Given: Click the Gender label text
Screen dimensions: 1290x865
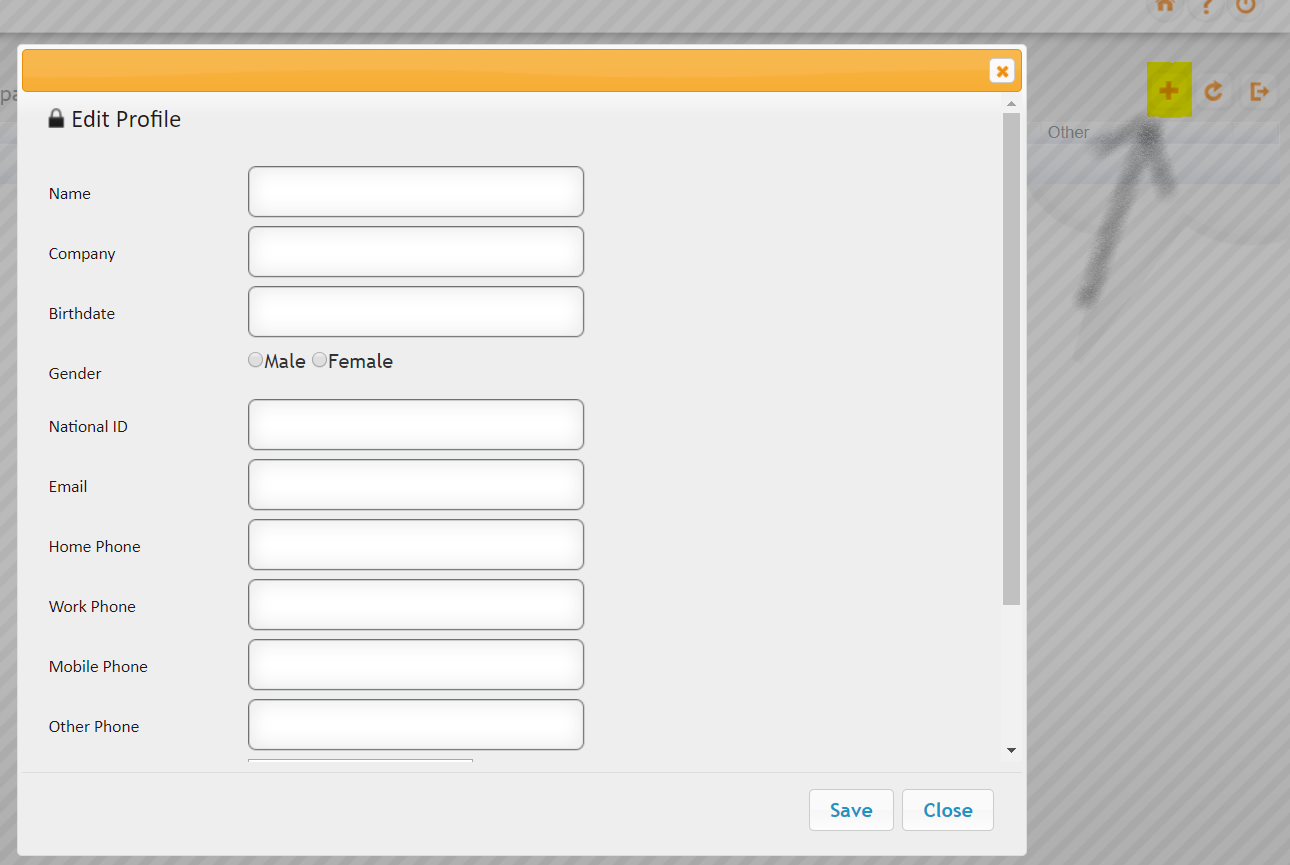Looking at the screenshot, I should tap(75, 373).
